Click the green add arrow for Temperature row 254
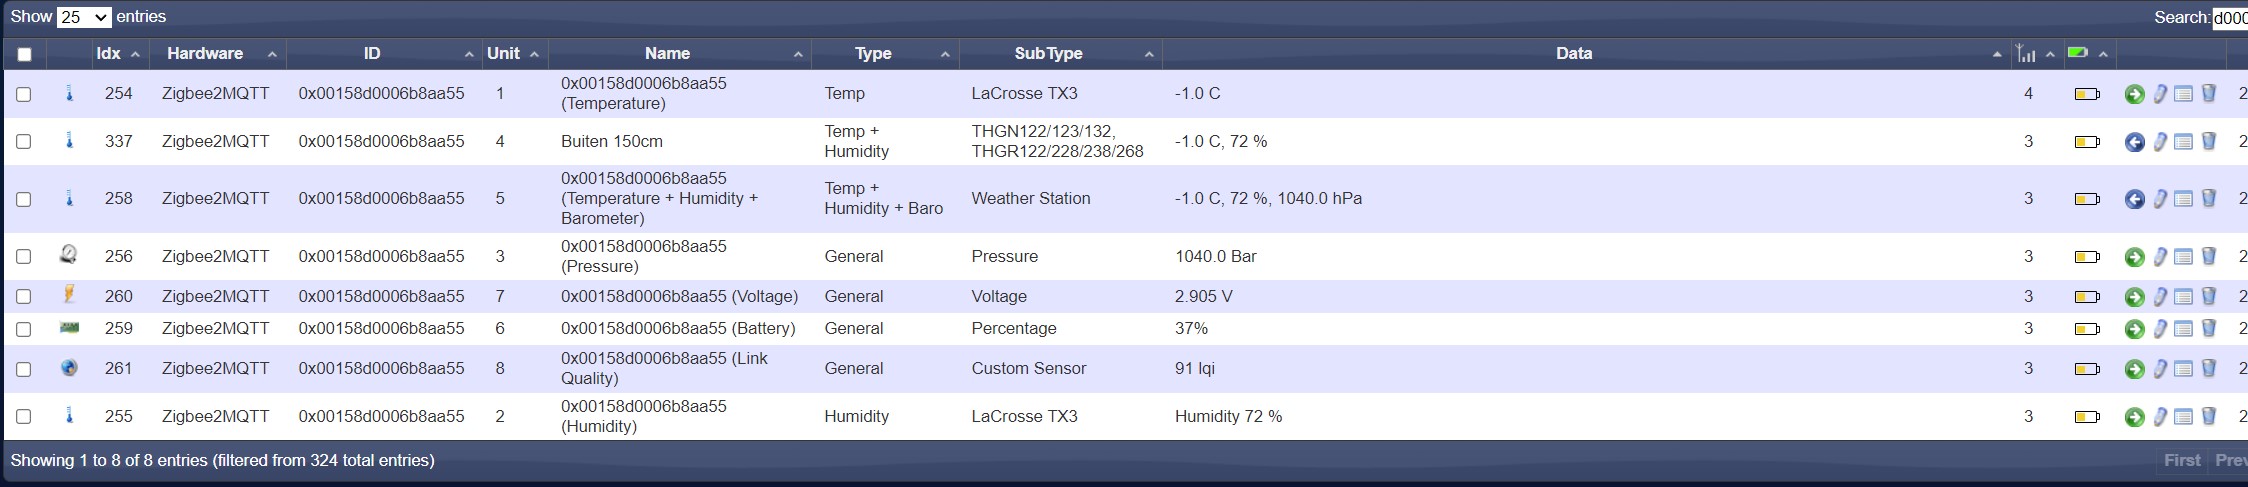Screen dimensions: 2248x487 coord(2134,94)
